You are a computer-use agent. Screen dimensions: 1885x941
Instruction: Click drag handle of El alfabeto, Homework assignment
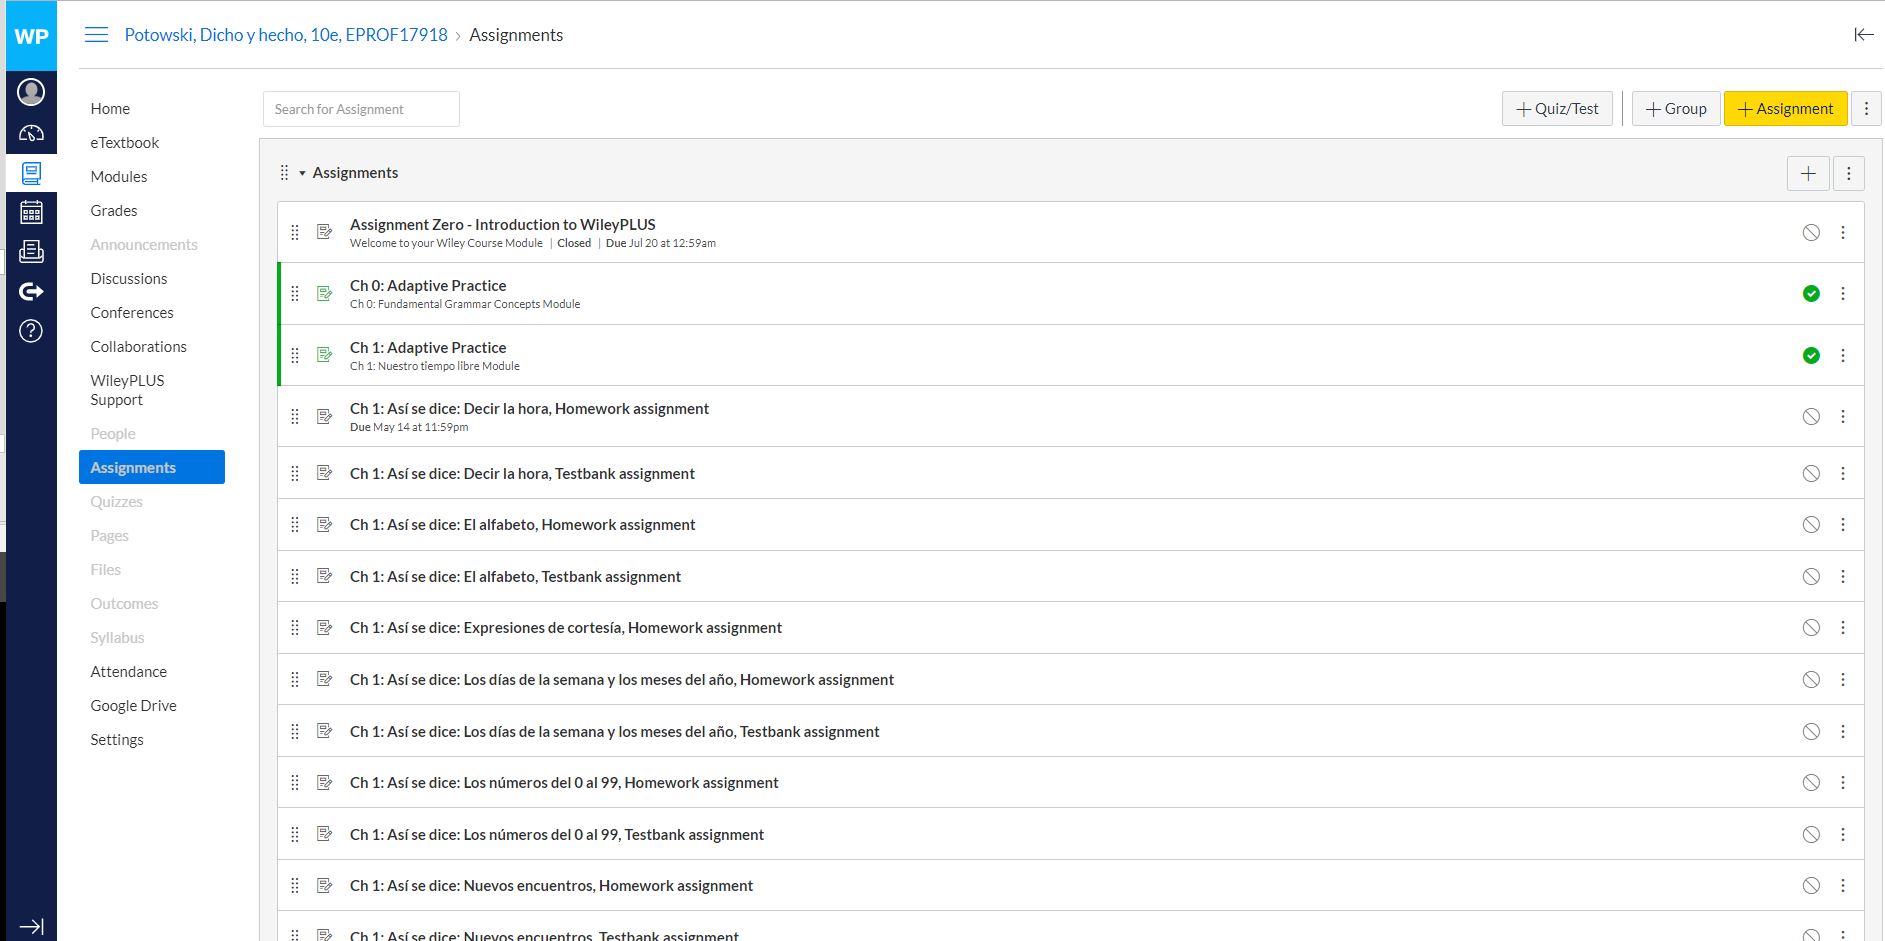[294, 525]
